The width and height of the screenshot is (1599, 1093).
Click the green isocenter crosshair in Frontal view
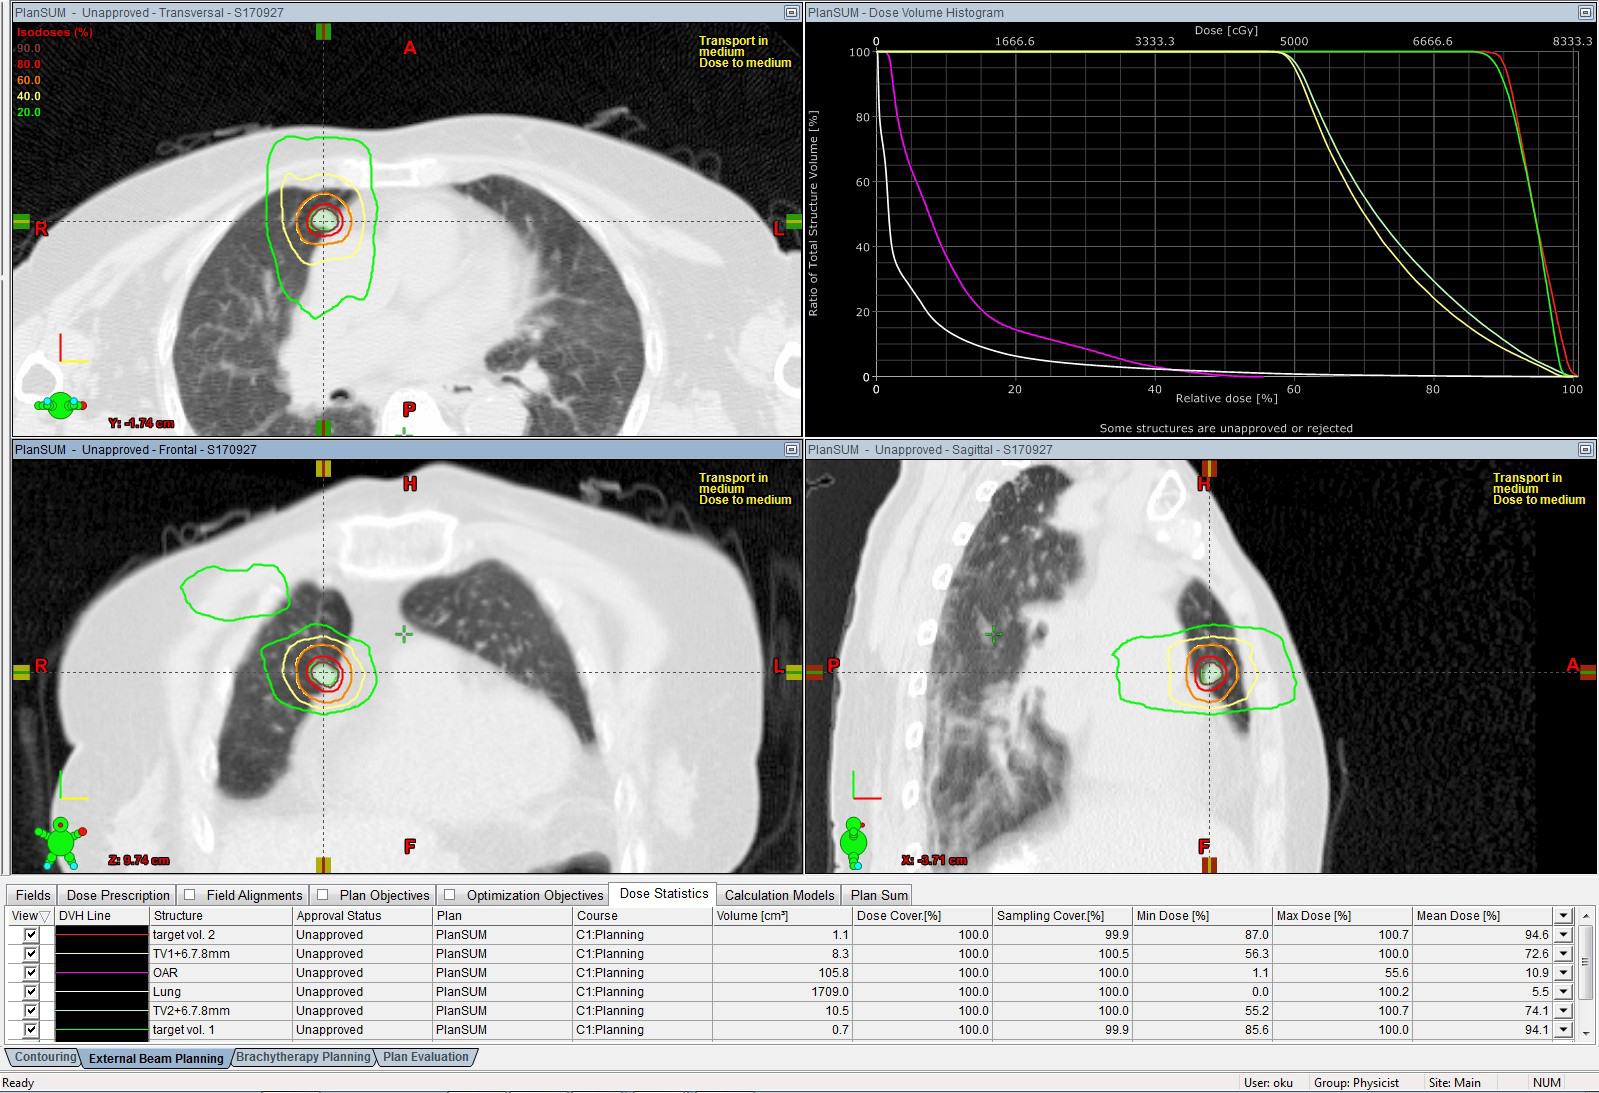pos(403,634)
